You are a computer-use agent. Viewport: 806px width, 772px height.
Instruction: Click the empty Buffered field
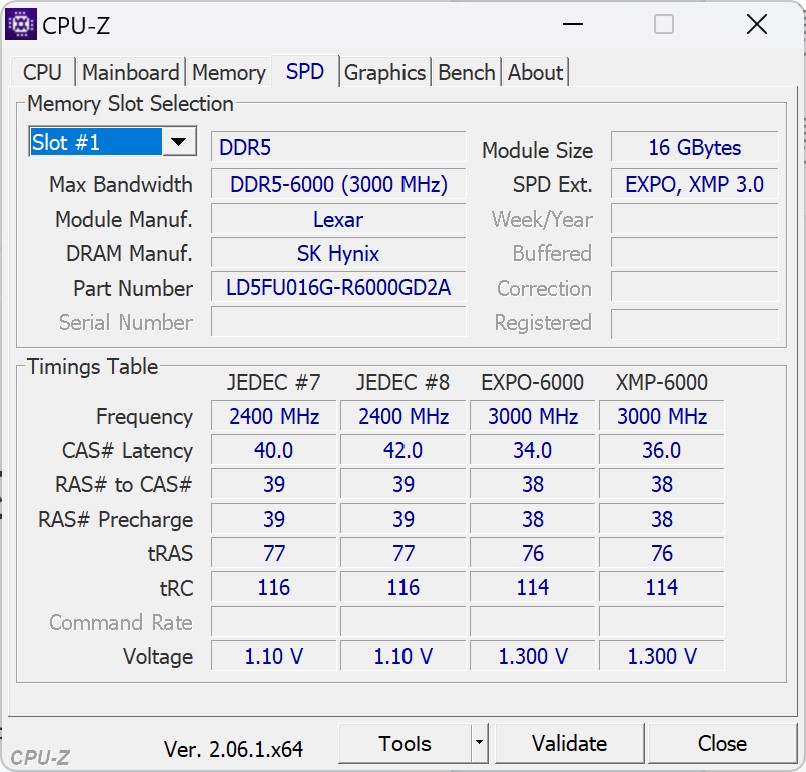tap(694, 253)
